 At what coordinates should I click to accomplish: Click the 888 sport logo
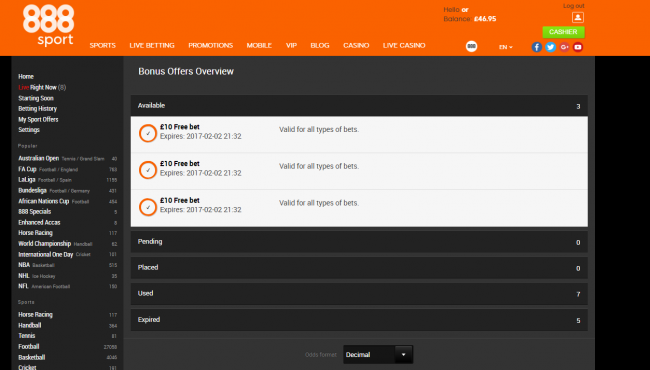click(49, 25)
